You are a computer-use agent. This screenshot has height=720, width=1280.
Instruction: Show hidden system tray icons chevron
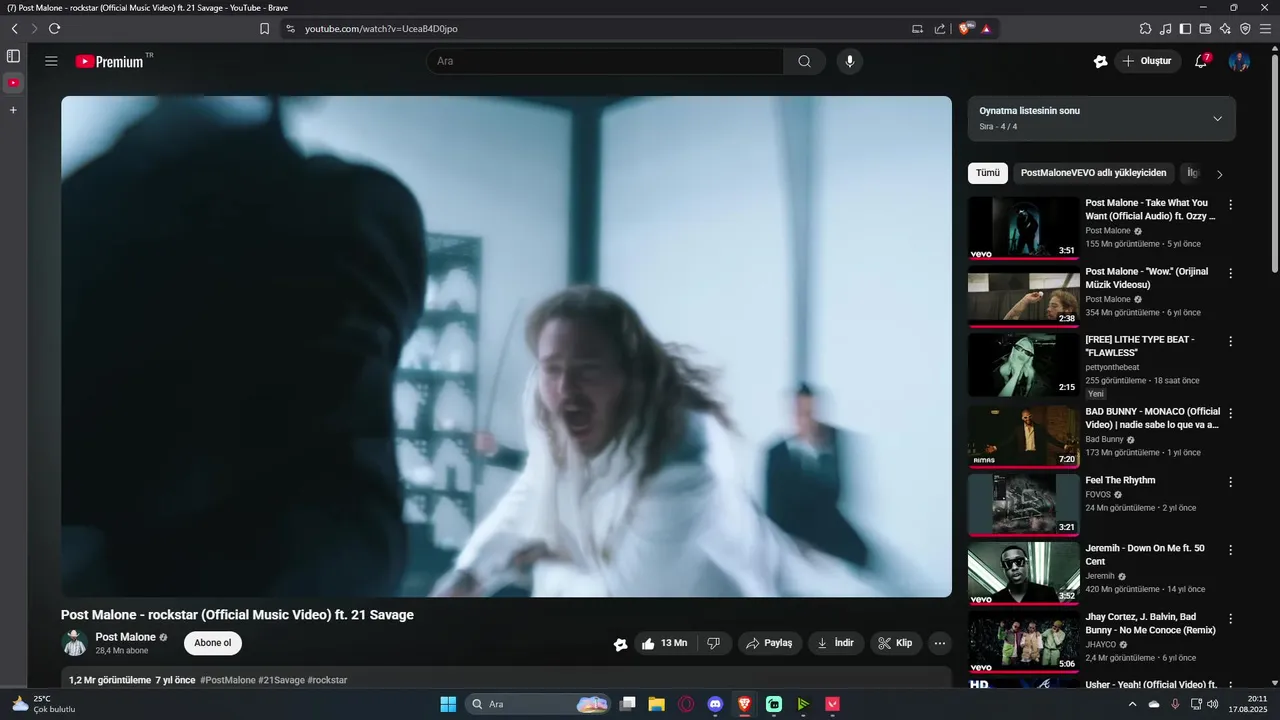pos(1132,704)
